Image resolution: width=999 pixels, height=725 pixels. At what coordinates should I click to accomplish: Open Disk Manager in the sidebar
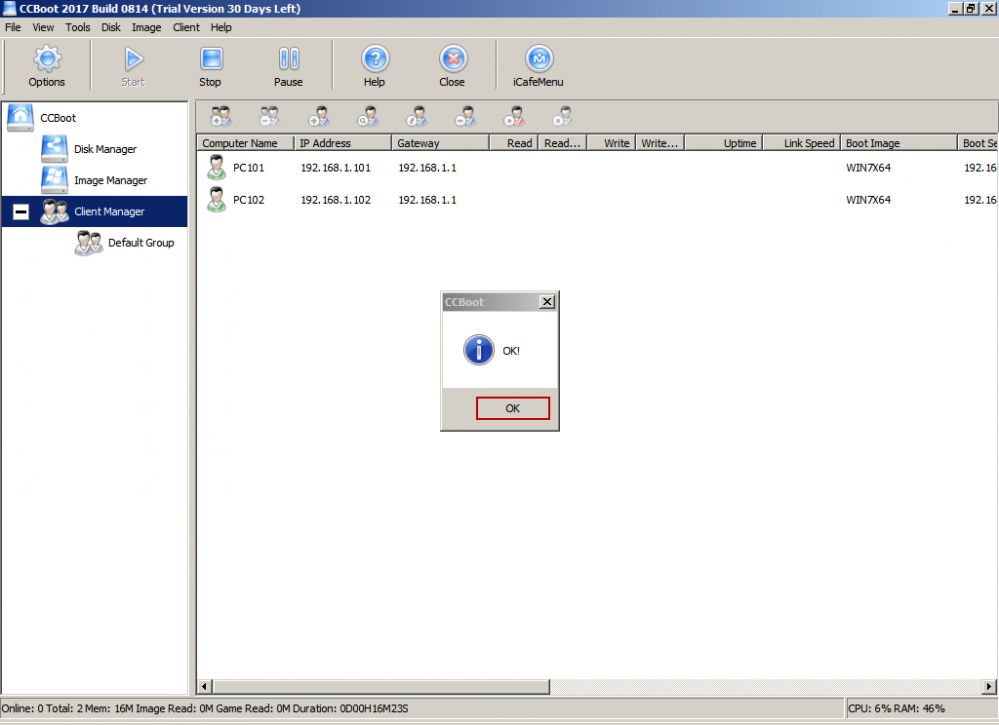(x=105, y=149)
